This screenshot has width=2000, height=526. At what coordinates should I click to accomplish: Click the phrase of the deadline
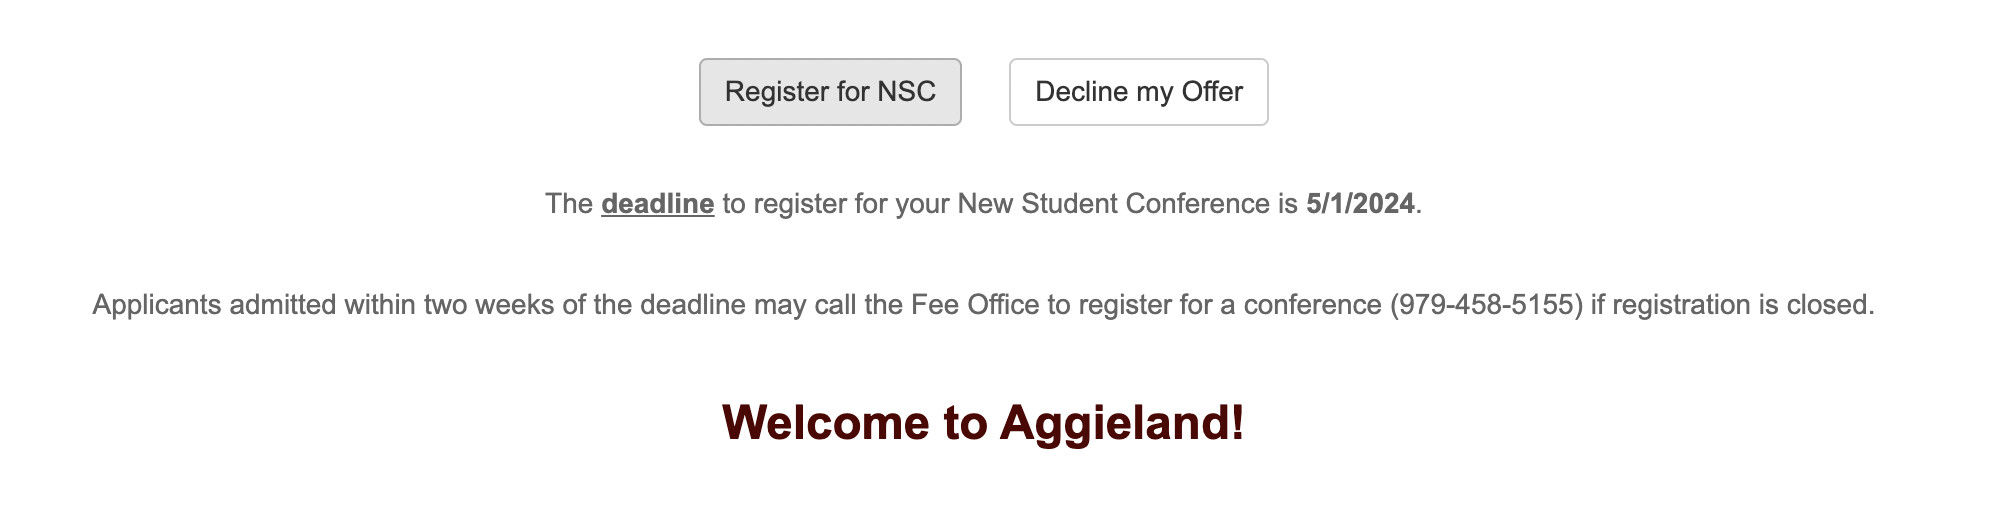point(654,305)
